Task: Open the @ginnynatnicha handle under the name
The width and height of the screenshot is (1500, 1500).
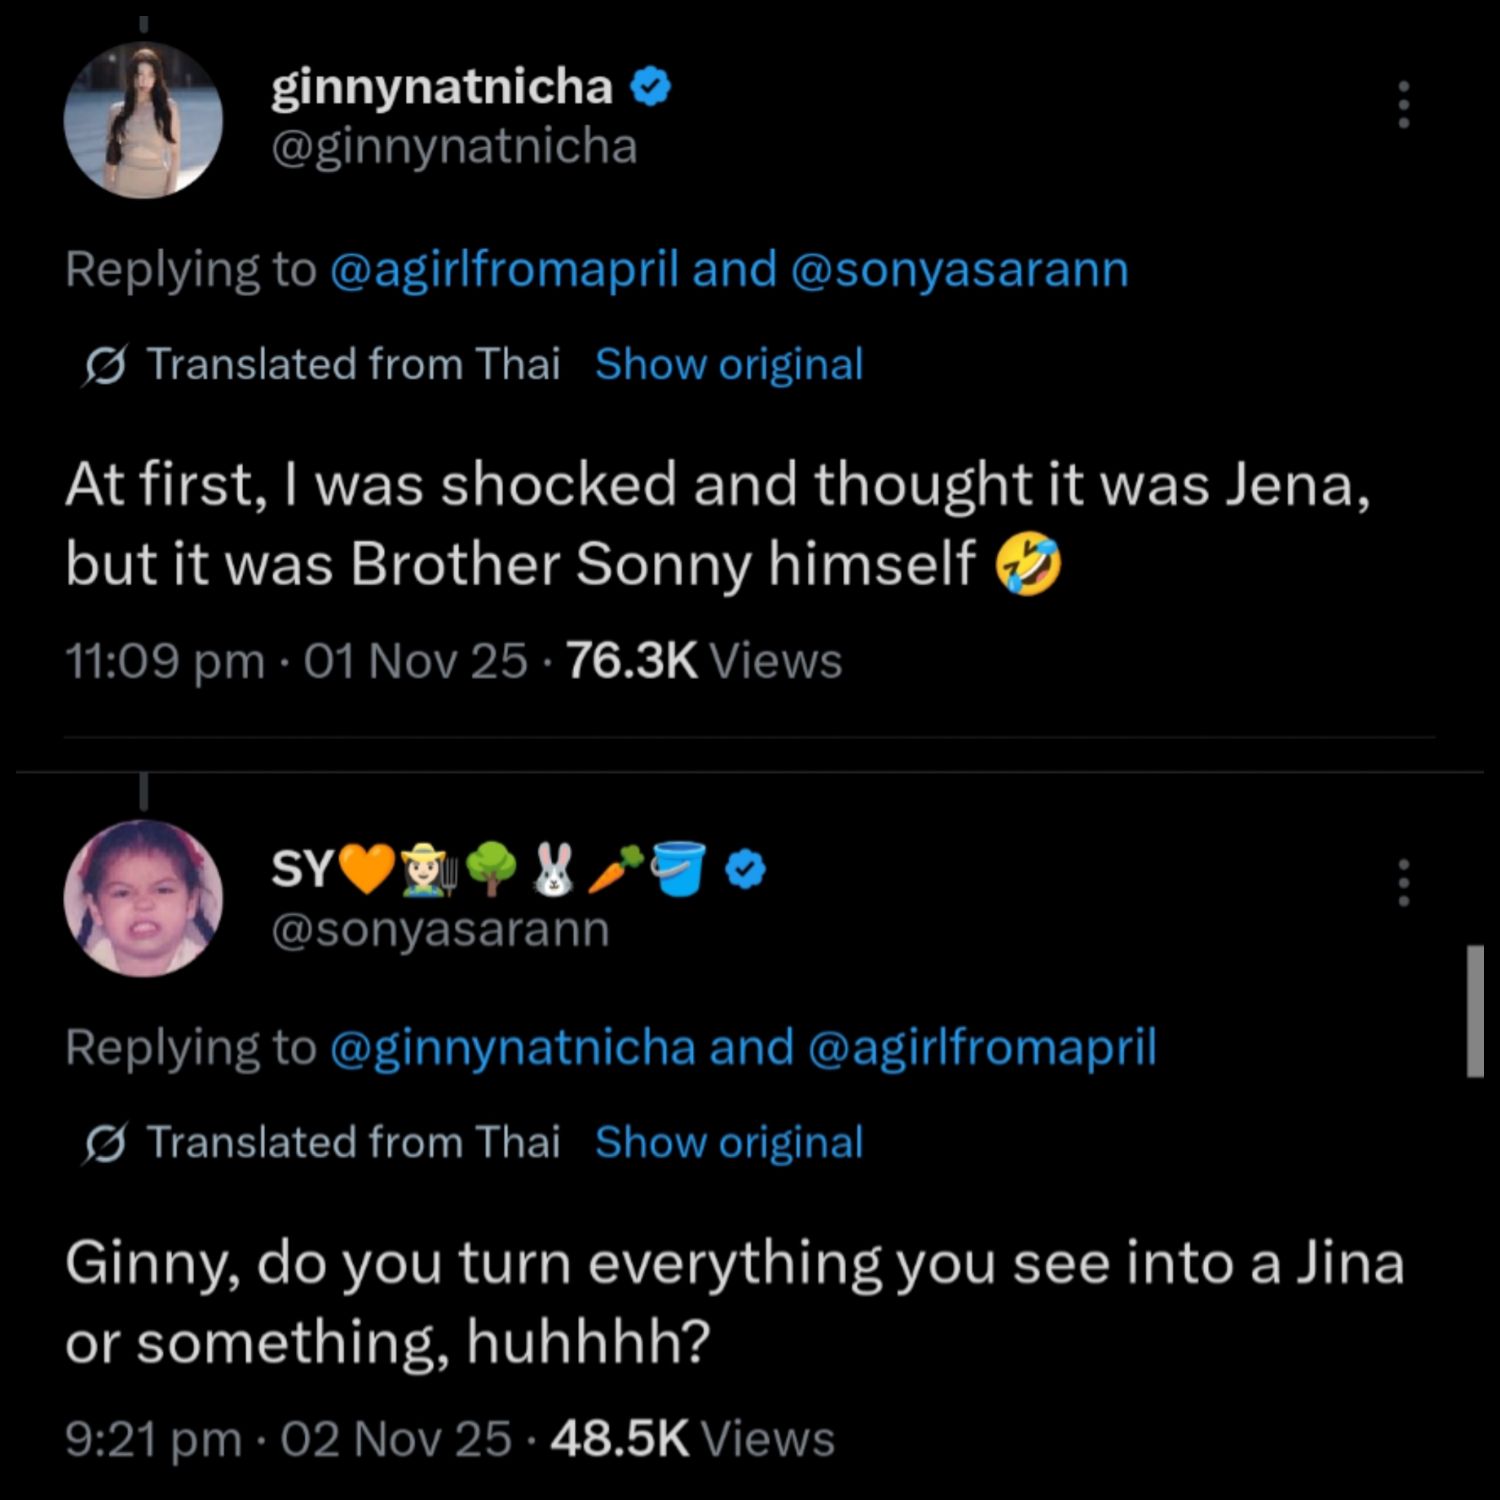Action: 454,147
